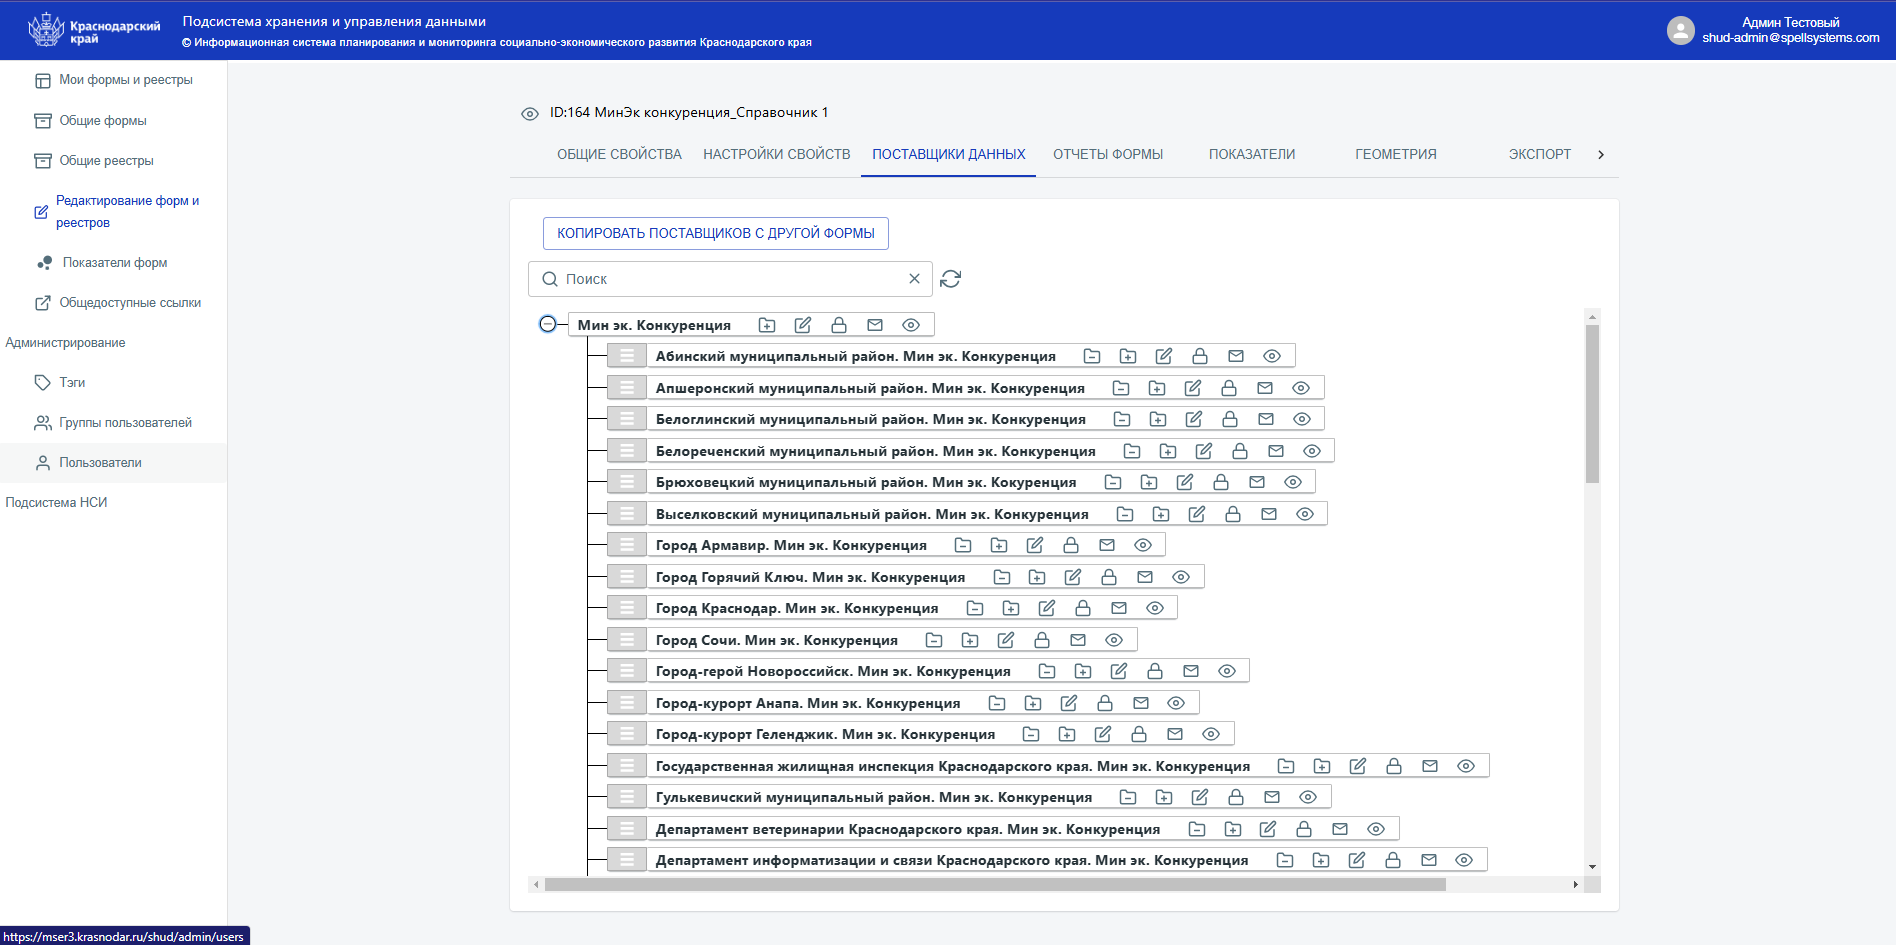Switch to the ОТЧЕТЫ ФОРМЫ tab
1896x945 pixels.
pos(1107,154)
